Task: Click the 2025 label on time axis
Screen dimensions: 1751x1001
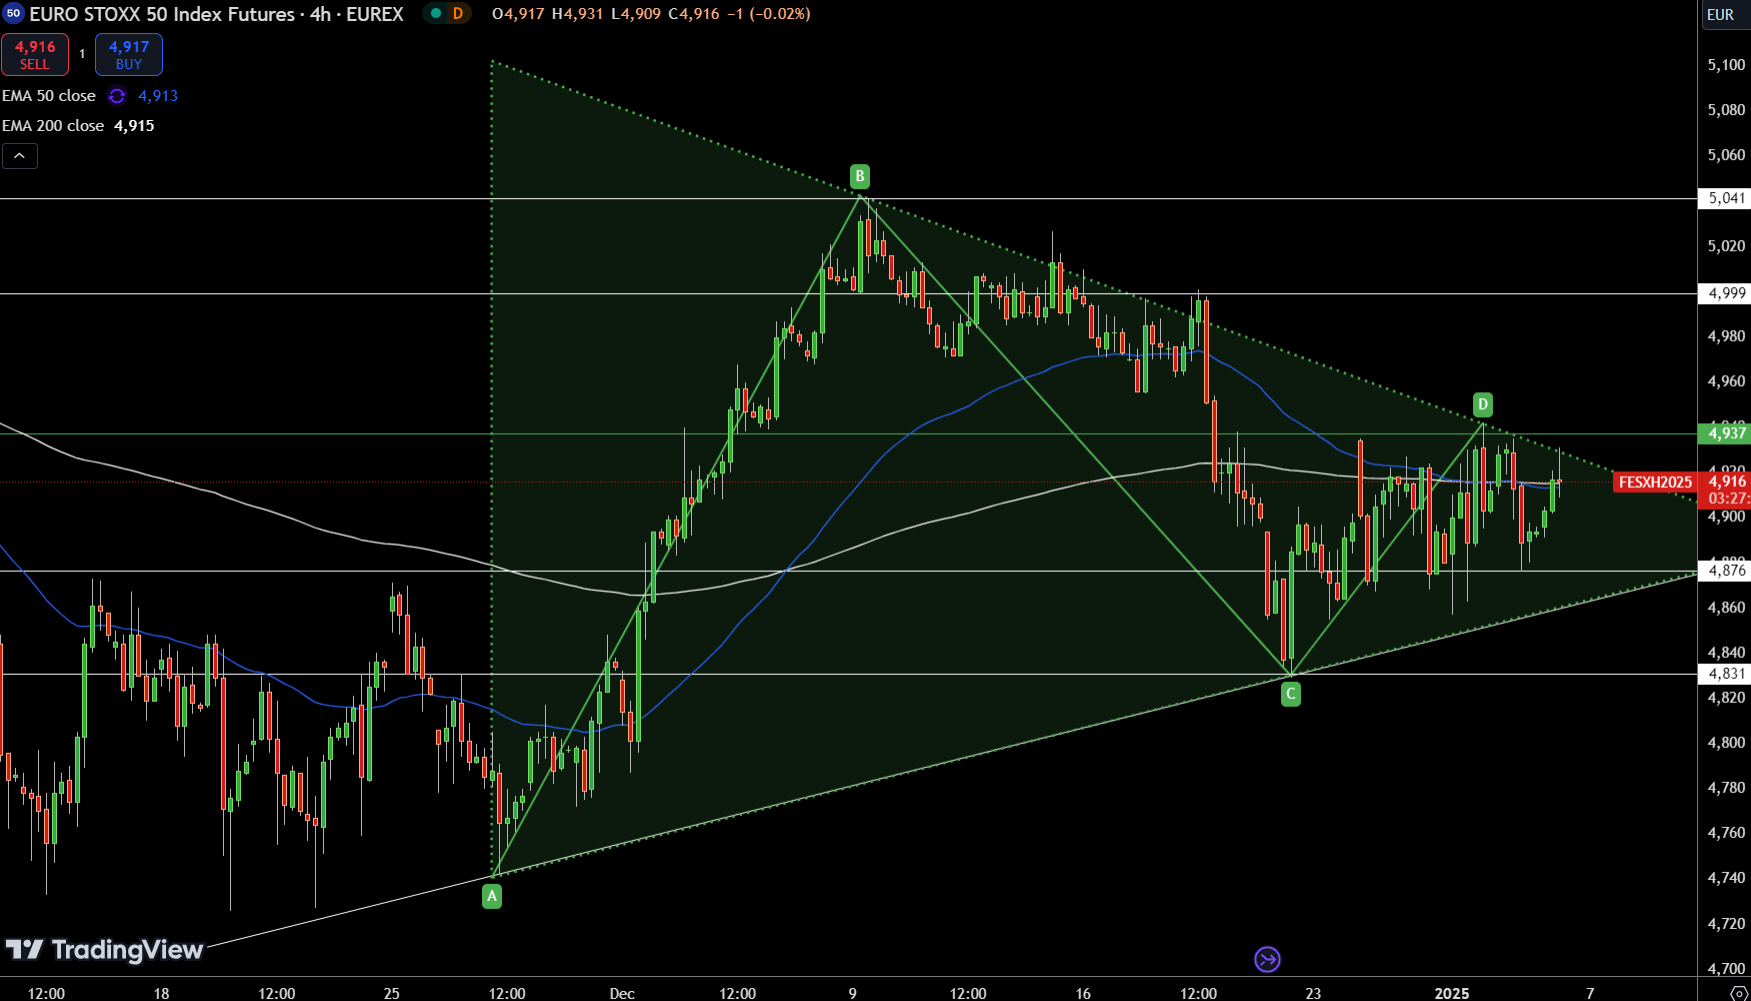Action: [1452, 993]
